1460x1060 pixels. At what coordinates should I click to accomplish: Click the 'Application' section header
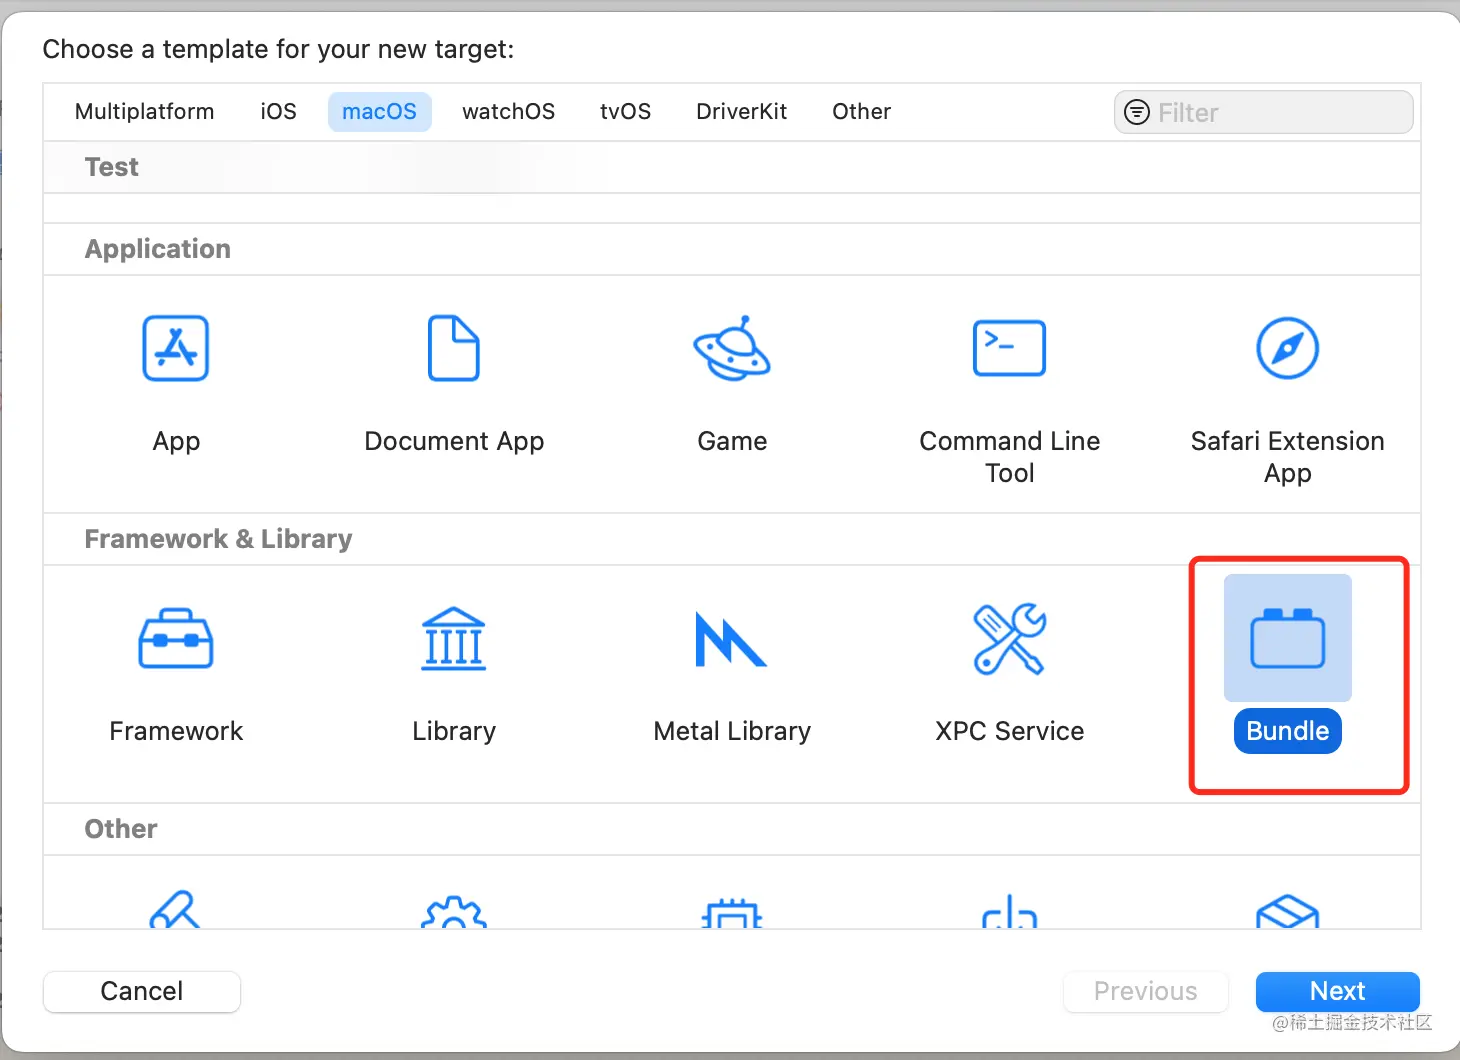[158, 249]
